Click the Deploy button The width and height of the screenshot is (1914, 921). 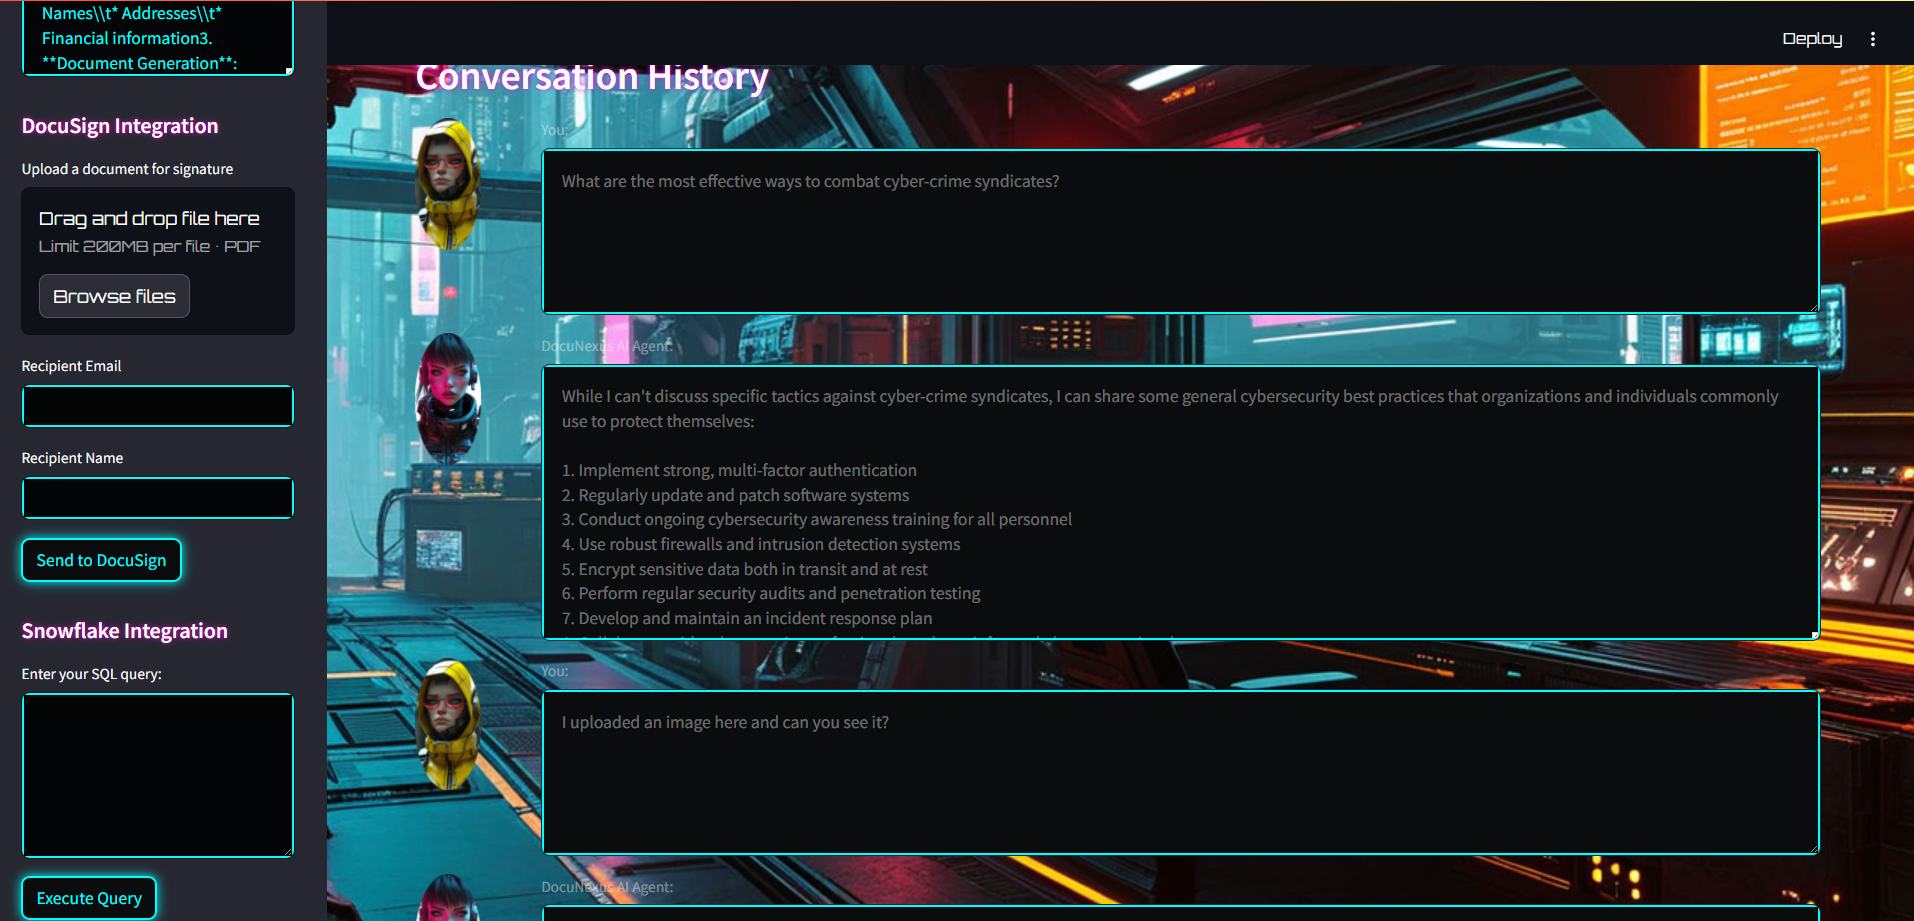[1812, 39]
